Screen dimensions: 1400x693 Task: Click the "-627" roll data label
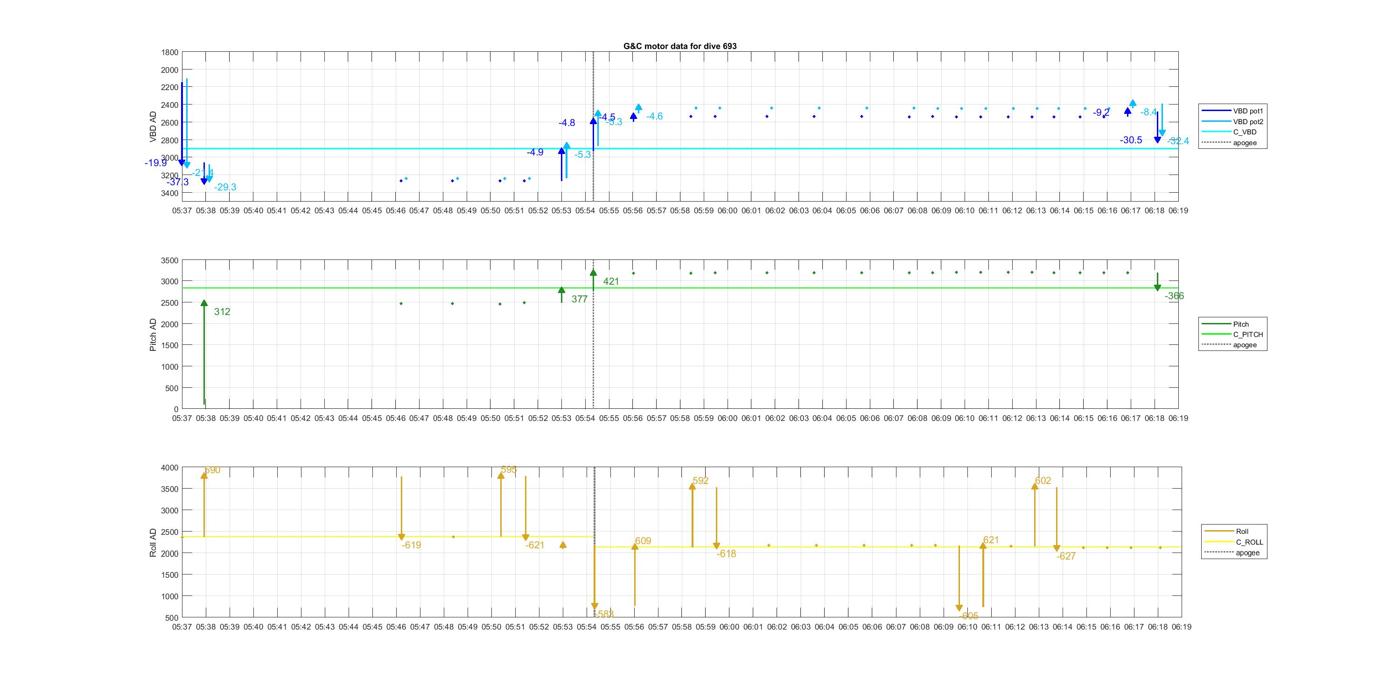[1066, 556]
